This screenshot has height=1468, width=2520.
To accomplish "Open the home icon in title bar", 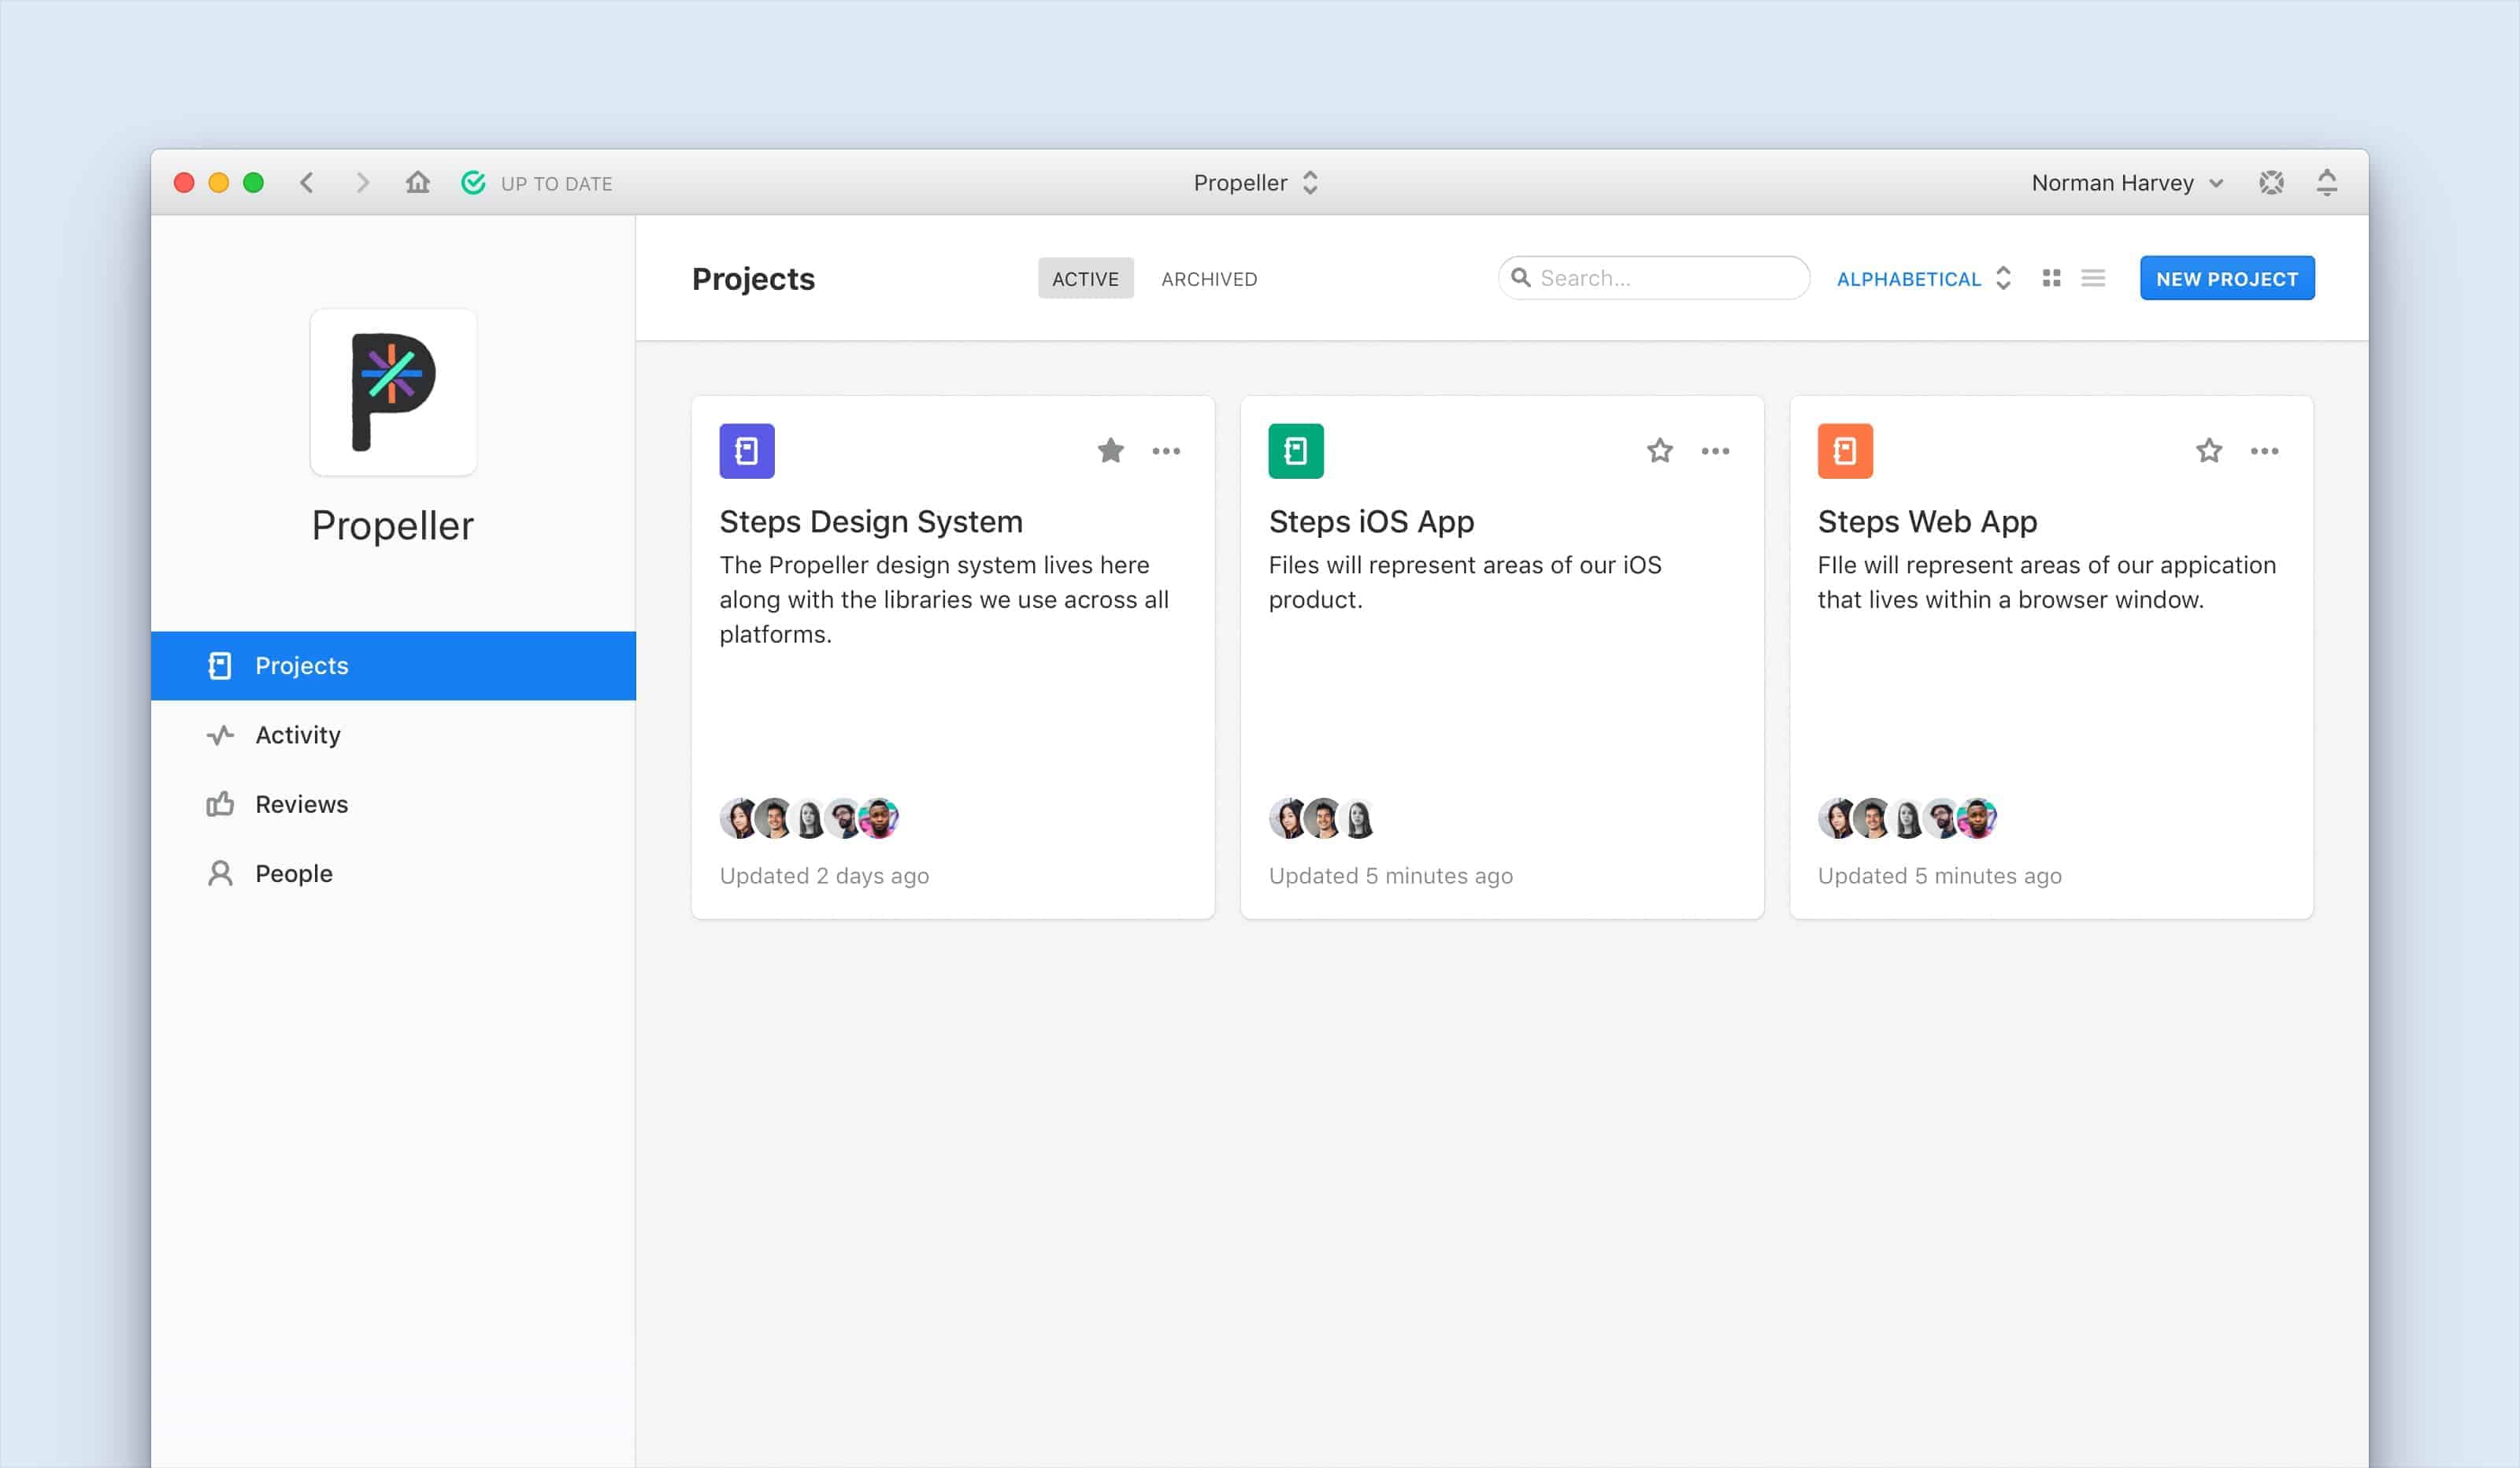I will (418, 182).
